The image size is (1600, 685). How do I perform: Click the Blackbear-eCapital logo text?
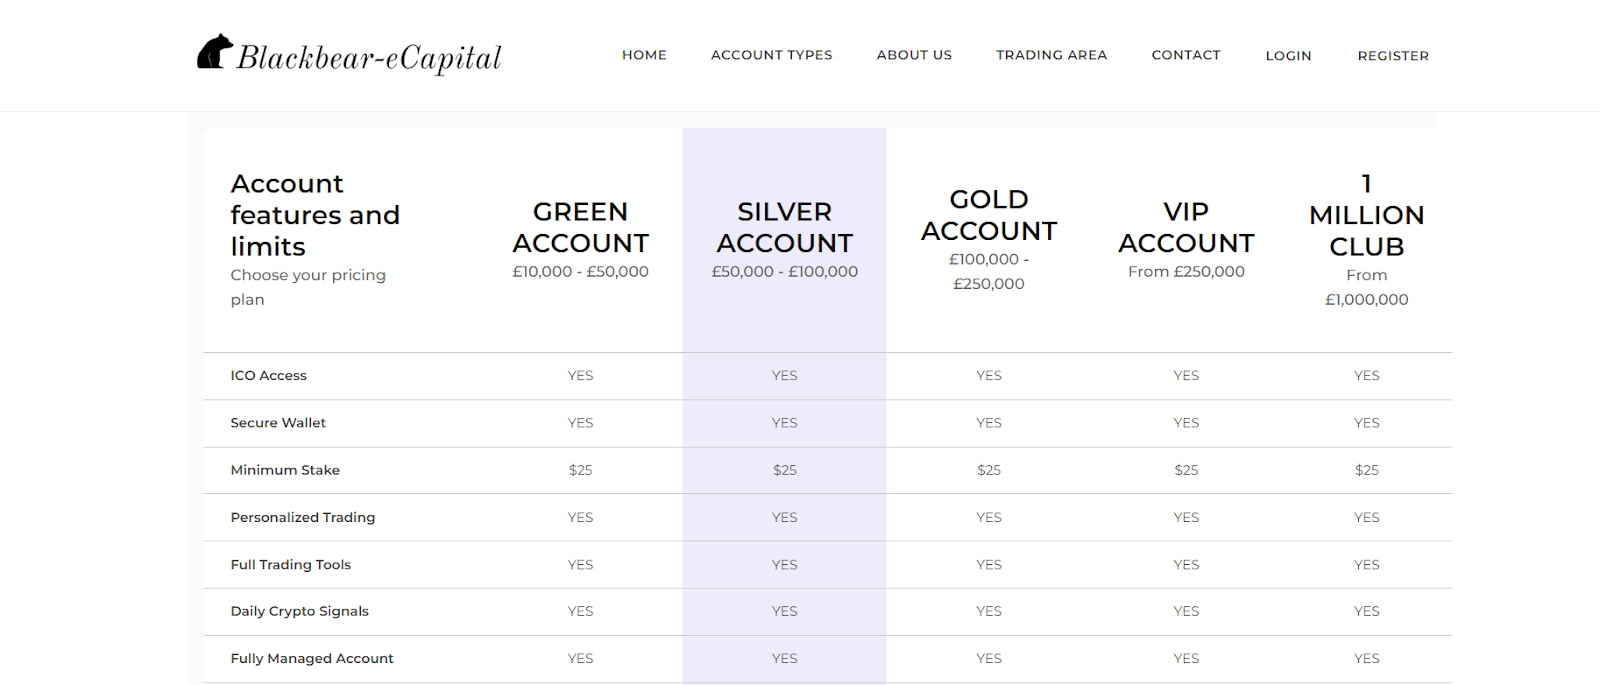point(369,58)
